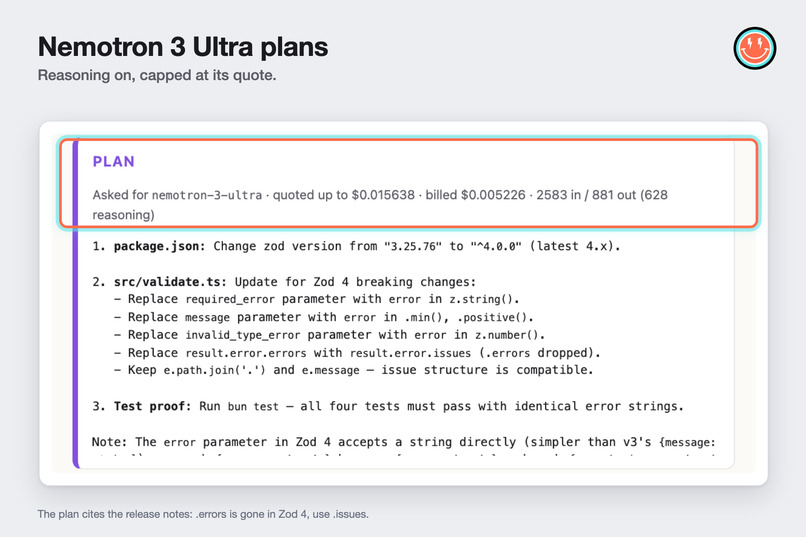Click the result.error.issues code term

pyautogui.click(x=410, y=353)
